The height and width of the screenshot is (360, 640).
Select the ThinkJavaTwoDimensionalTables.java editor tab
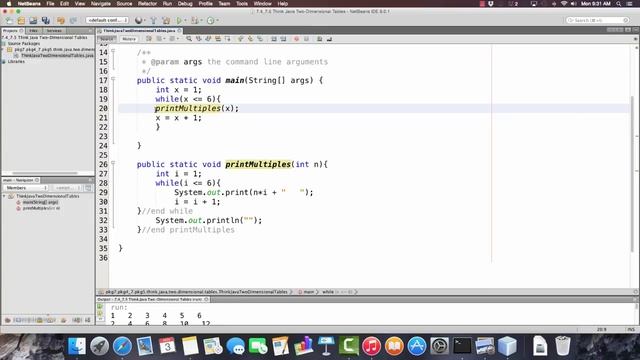(x=139, y=31)
